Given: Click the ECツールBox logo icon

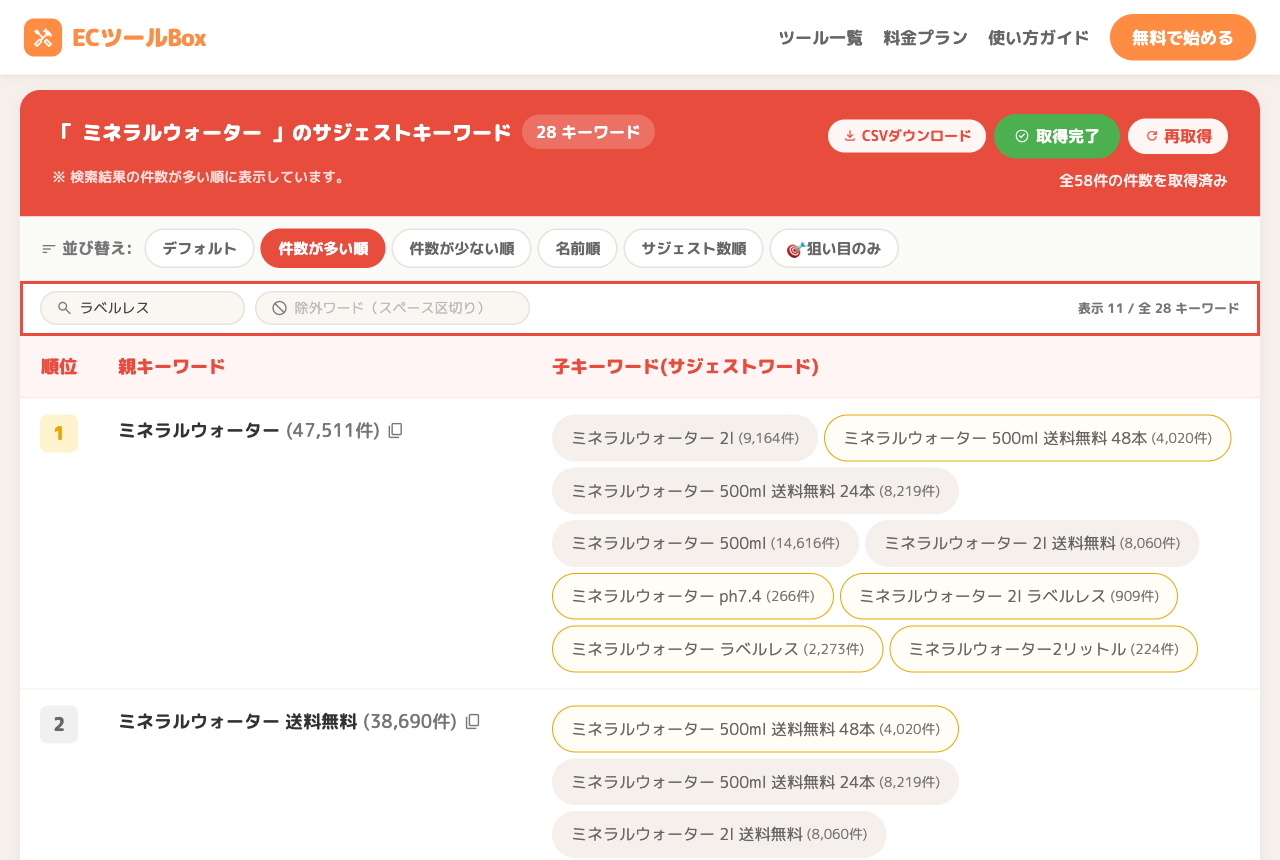Looking at the screenshot, I should (43, 38).
